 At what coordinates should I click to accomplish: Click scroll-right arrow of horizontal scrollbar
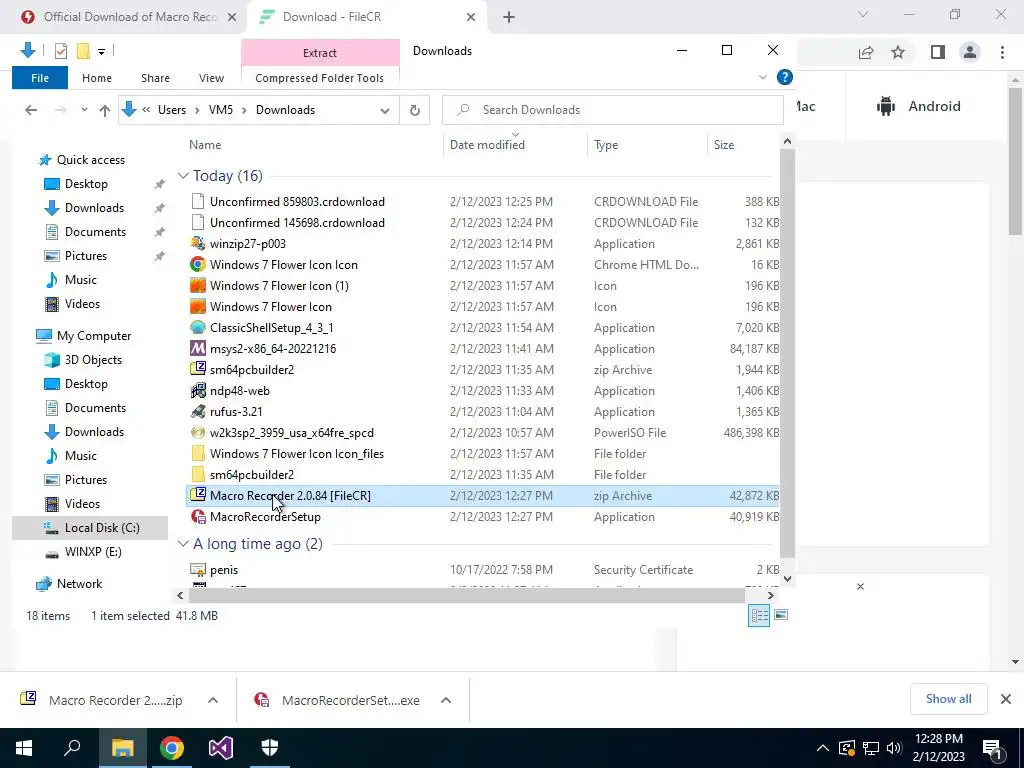pyautogui.click(x=771, y=596)
